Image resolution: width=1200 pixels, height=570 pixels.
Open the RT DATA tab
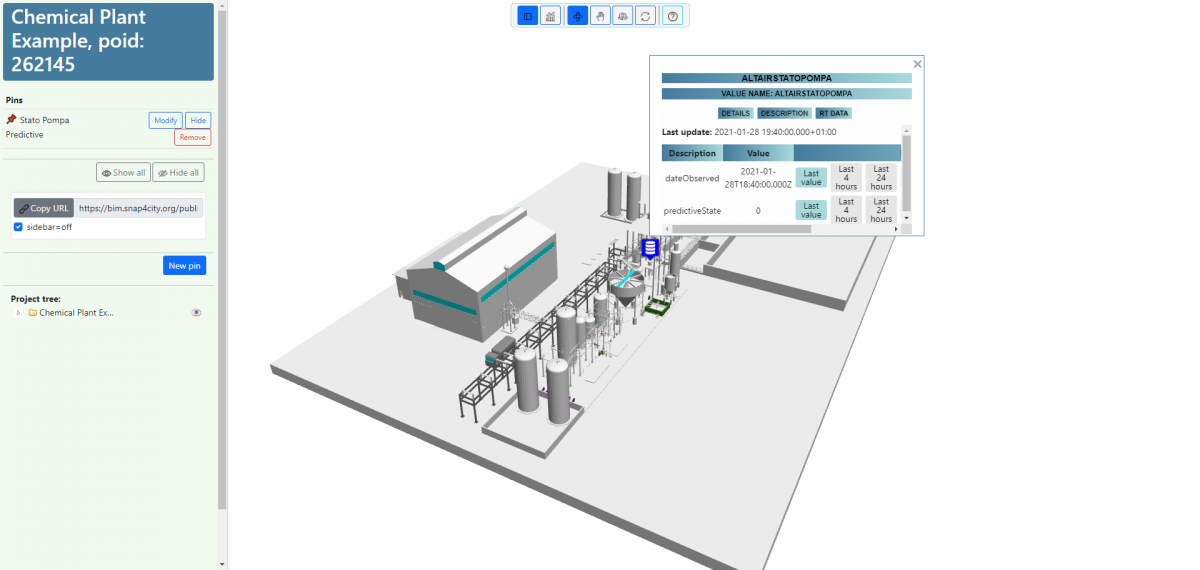(x=833, y=113)
